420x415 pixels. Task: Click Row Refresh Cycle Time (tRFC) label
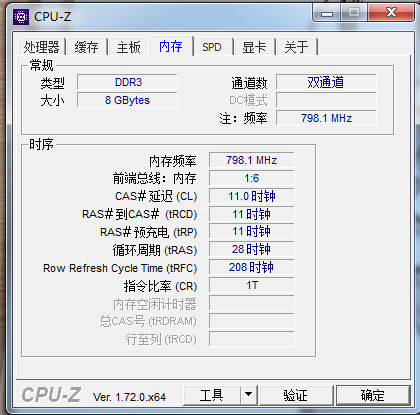pos(120,268)
